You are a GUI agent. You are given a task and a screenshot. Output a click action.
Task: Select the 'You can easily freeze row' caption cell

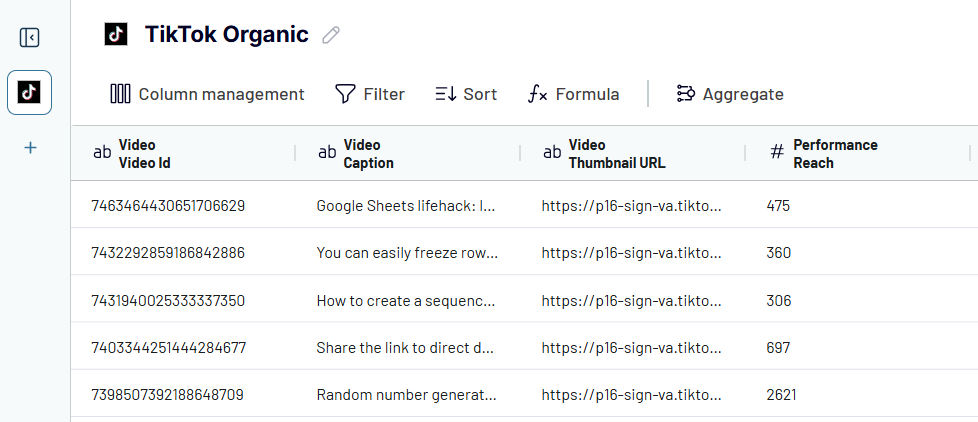coord(406,253)
